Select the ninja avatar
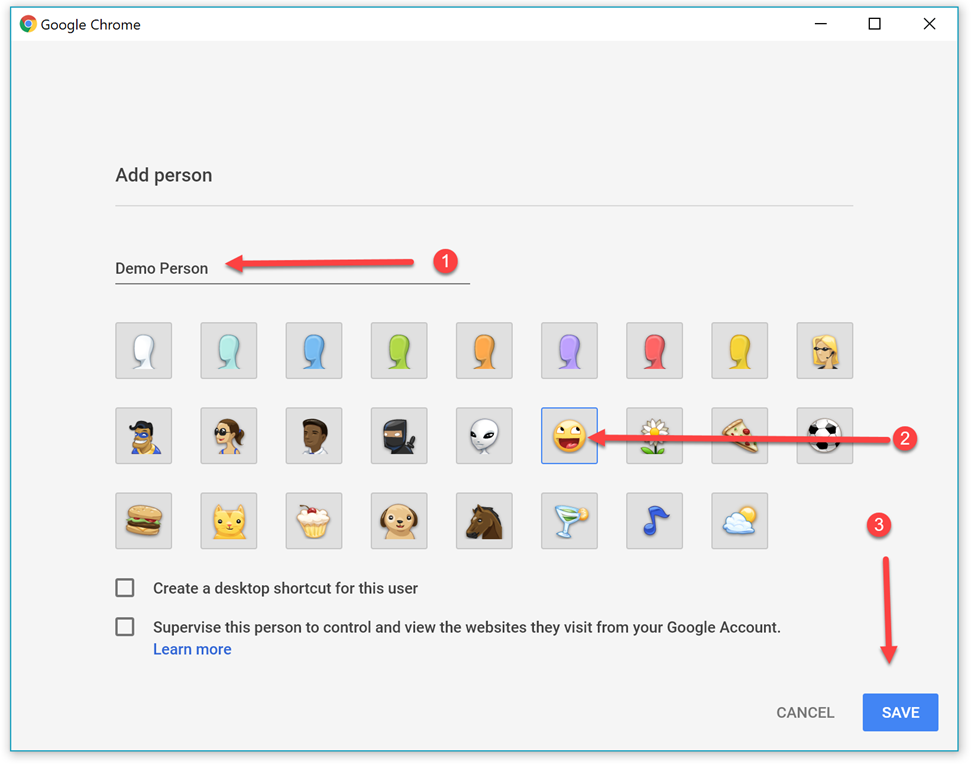Screen dimensions: 971x768 click(x=399, y=435)
